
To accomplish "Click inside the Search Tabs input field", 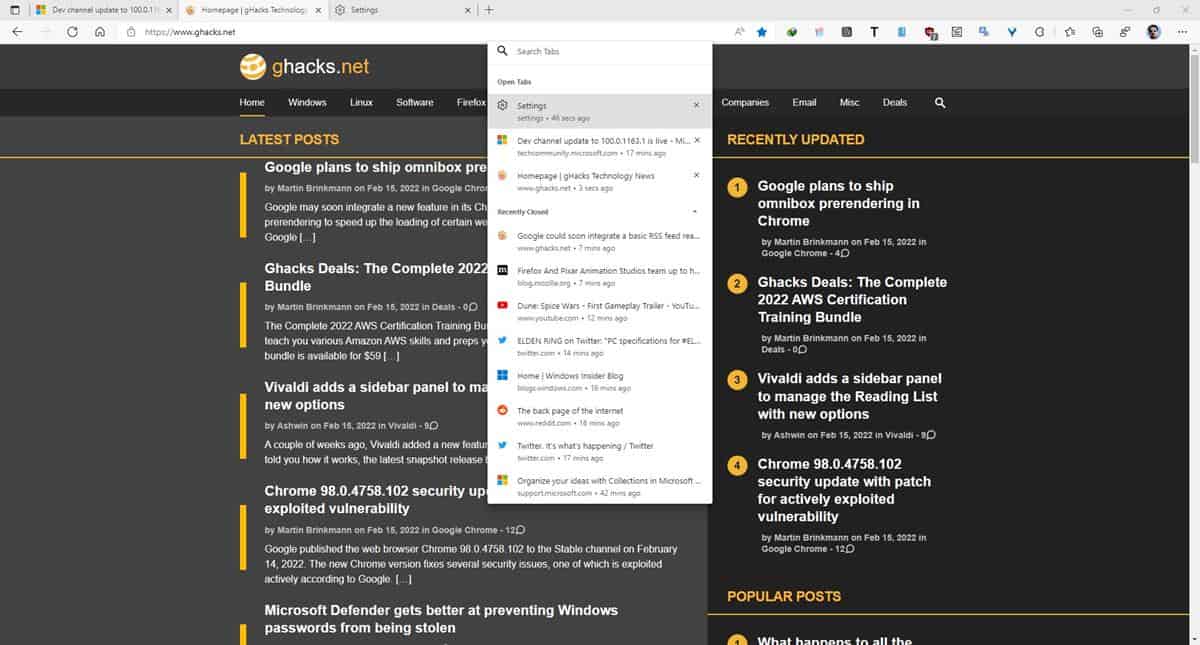I will [x=600, y=50].
